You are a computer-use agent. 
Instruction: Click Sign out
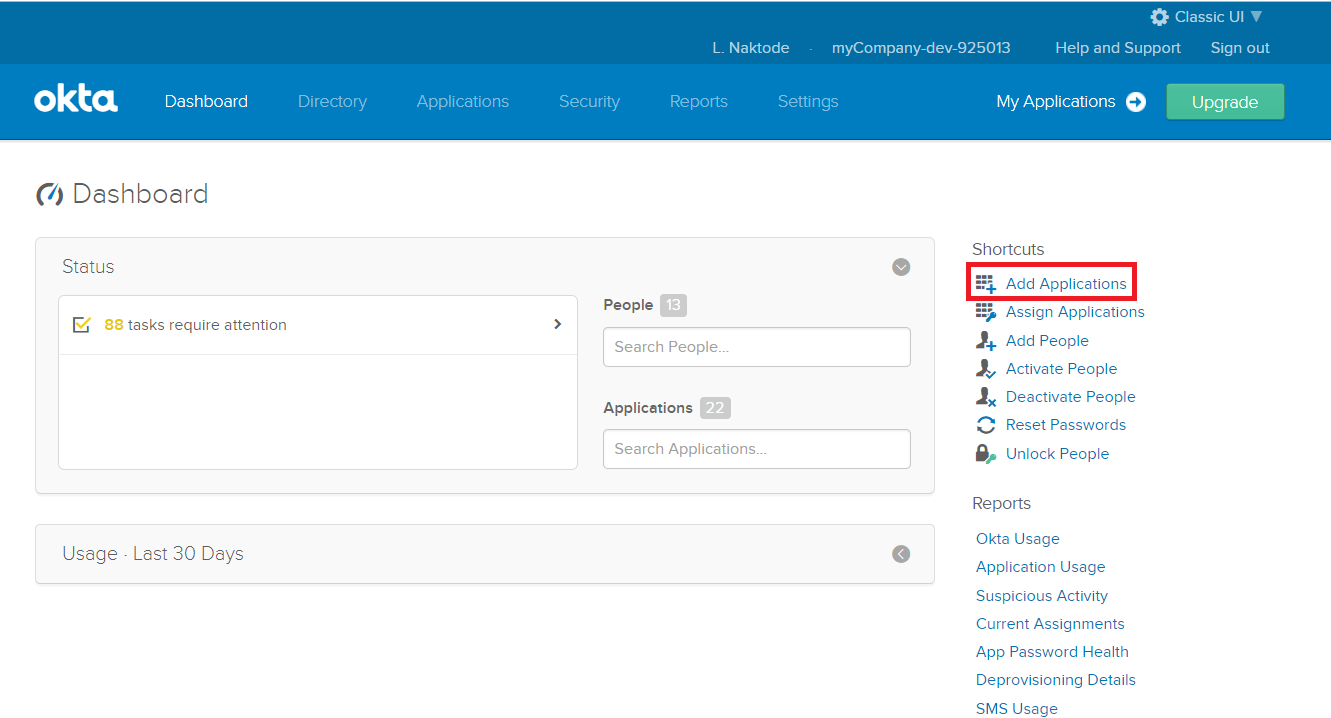[x=1240, y=48]
